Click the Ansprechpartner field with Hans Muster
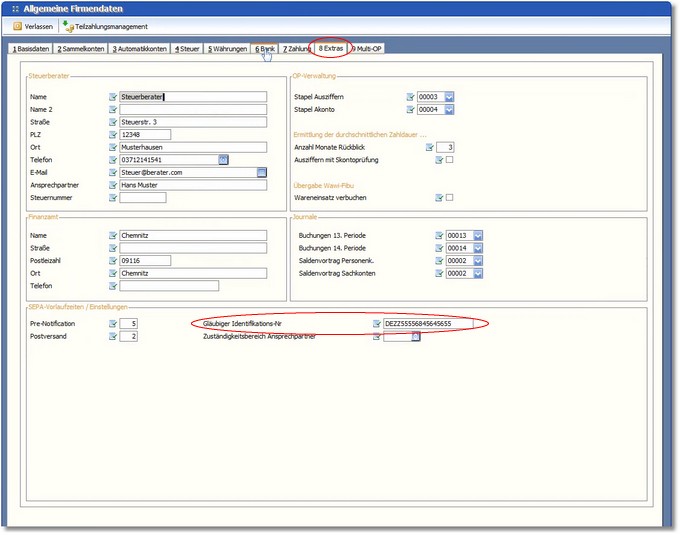The width and height of the screenshot is (680, 535). click(x=192, y=185)
